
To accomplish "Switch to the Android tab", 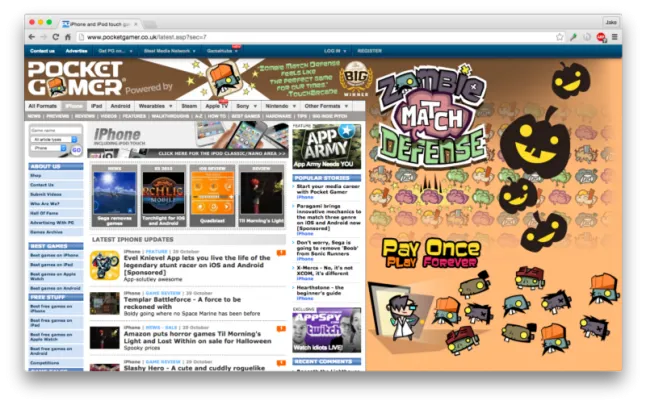I will coord(120,106).
